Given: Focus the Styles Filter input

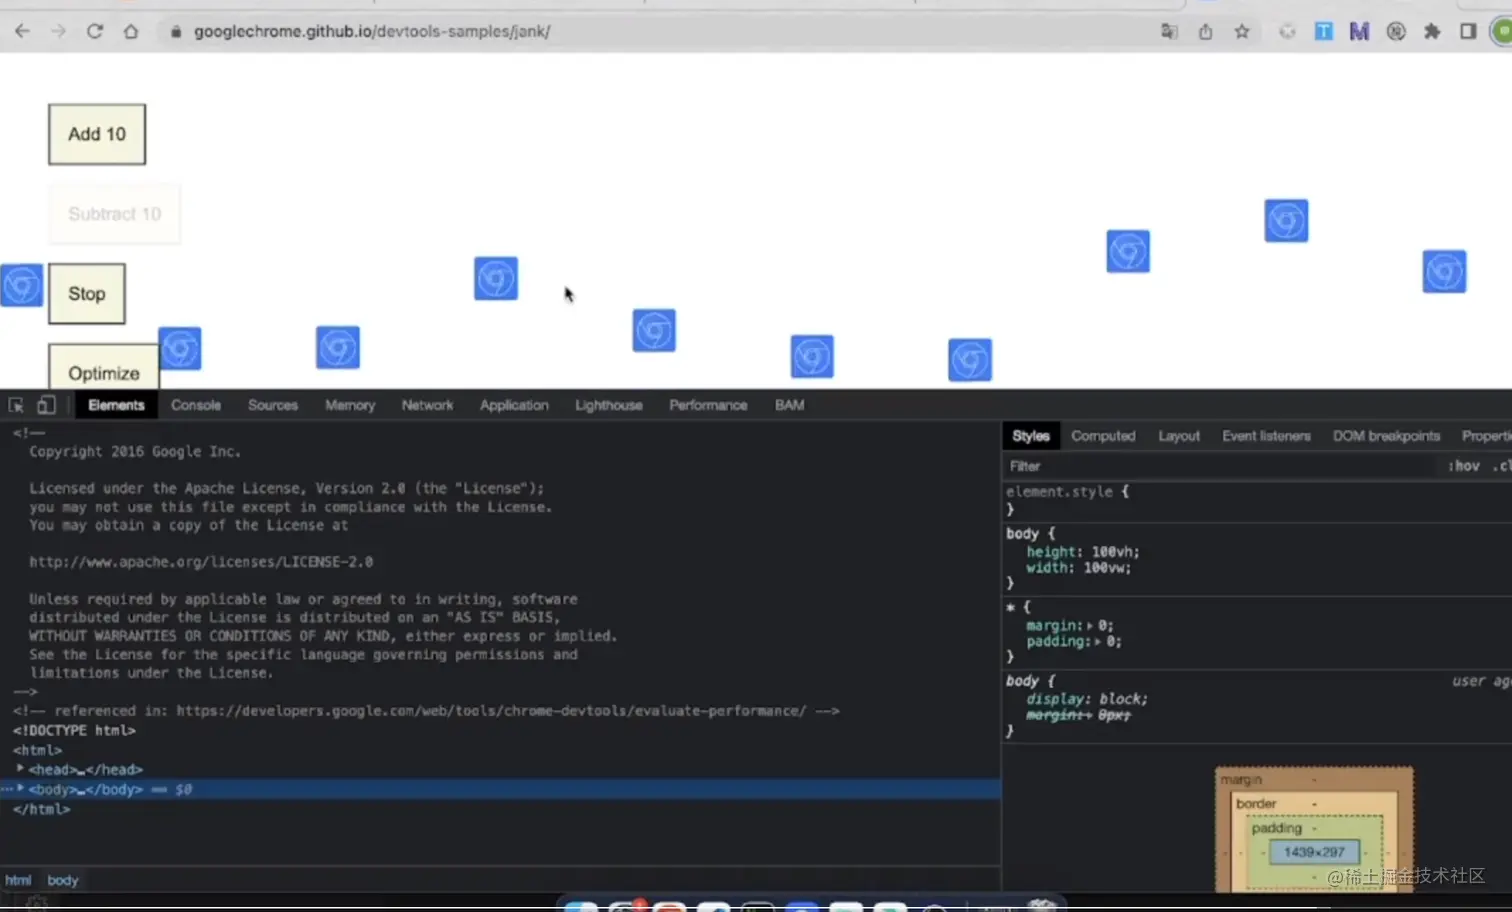Looking at the screenshot, I should click(1220, 466).
